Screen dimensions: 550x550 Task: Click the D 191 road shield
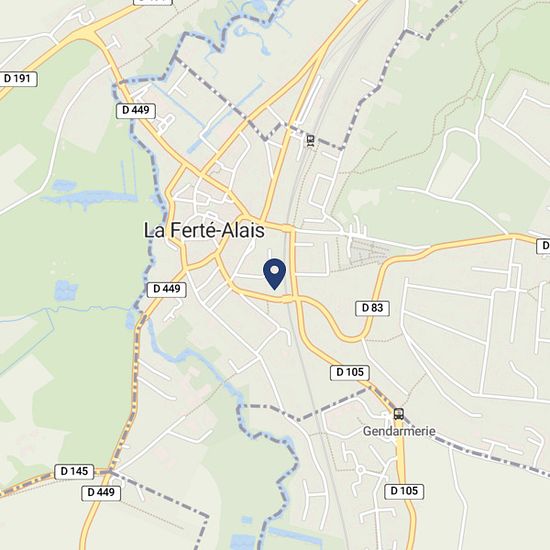click(x=18, y=79)
